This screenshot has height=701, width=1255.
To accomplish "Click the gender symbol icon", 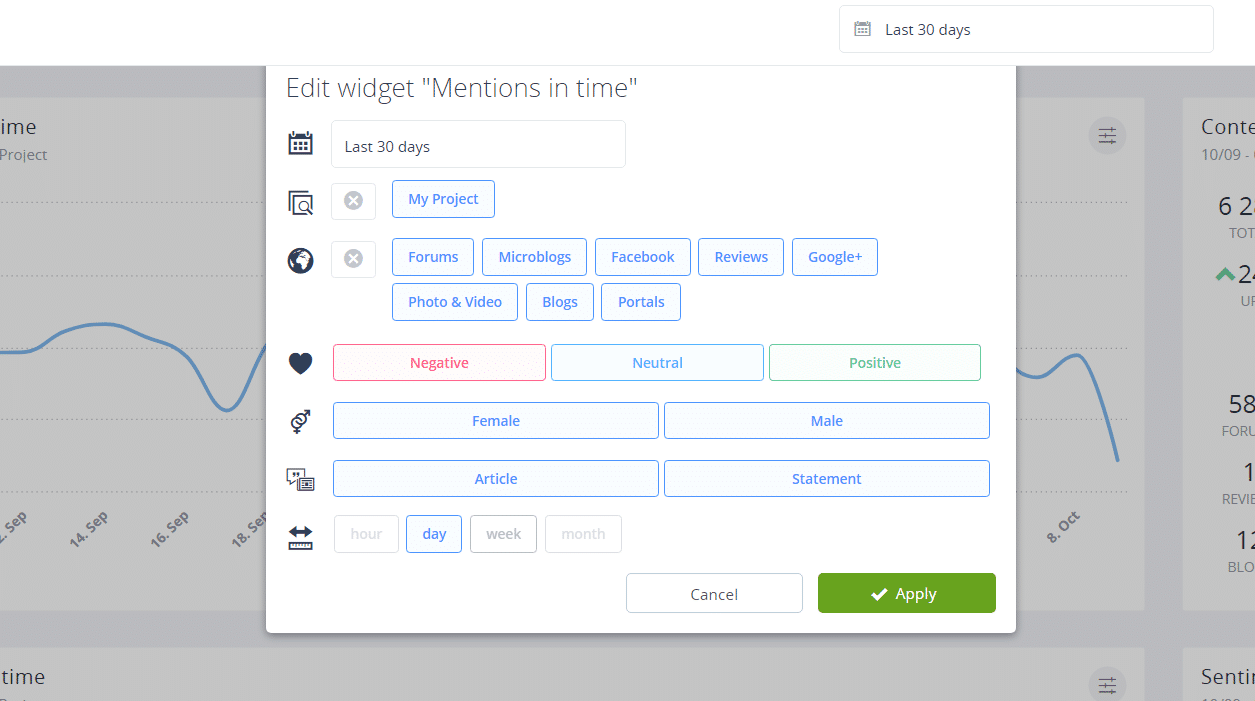I will [300, 422].
